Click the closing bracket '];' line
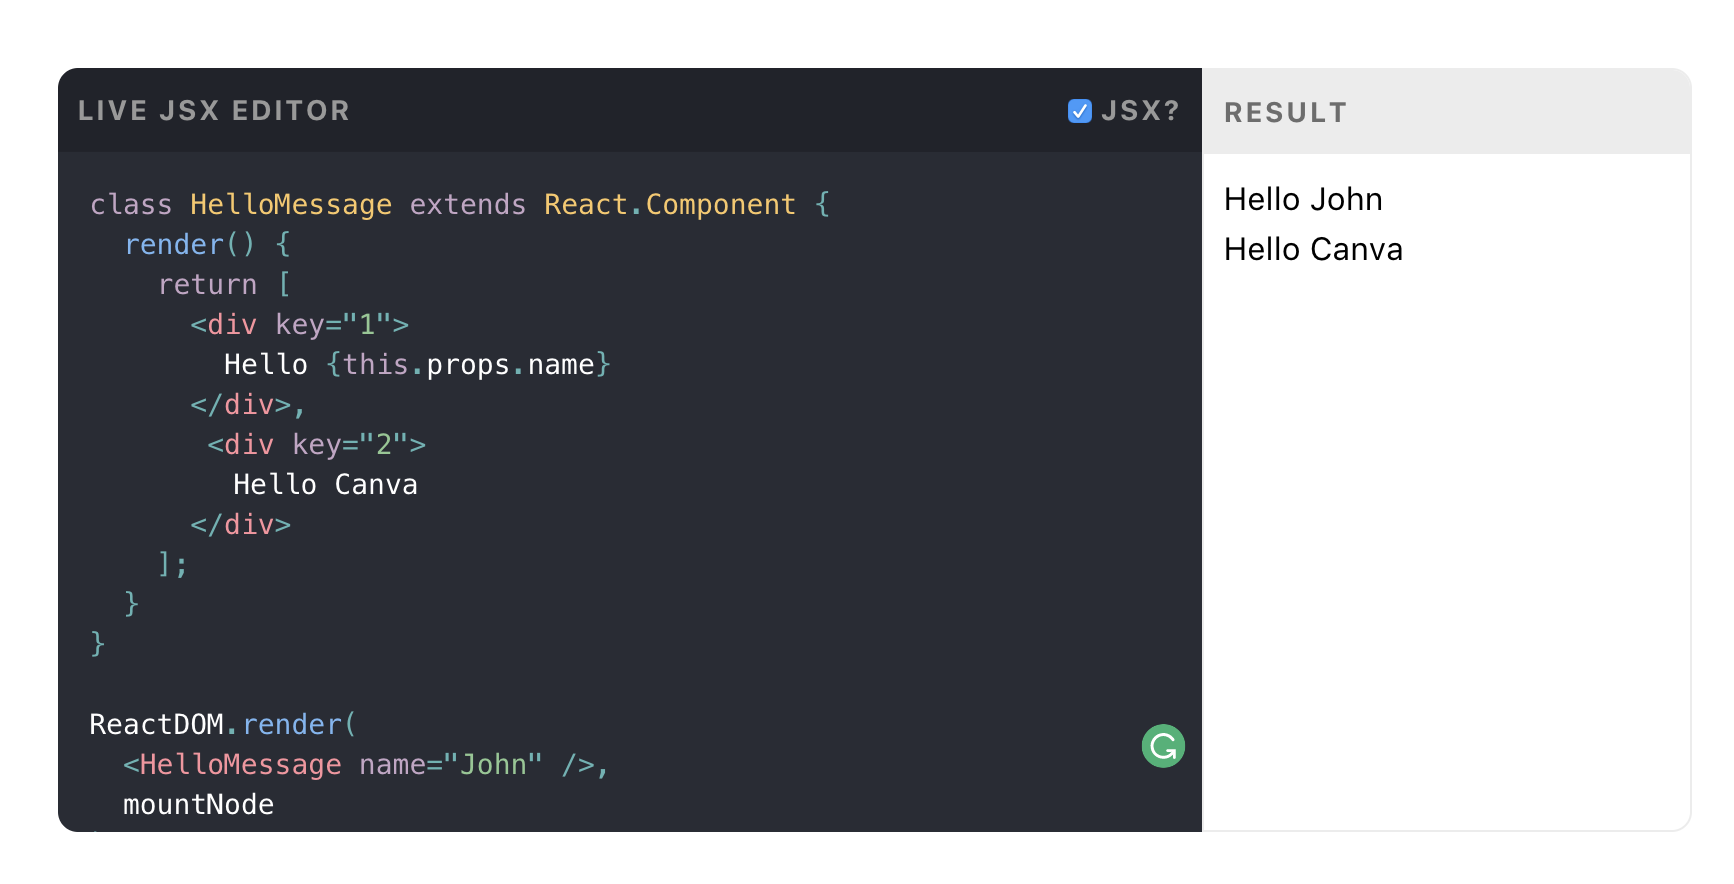 click(173, 565)
